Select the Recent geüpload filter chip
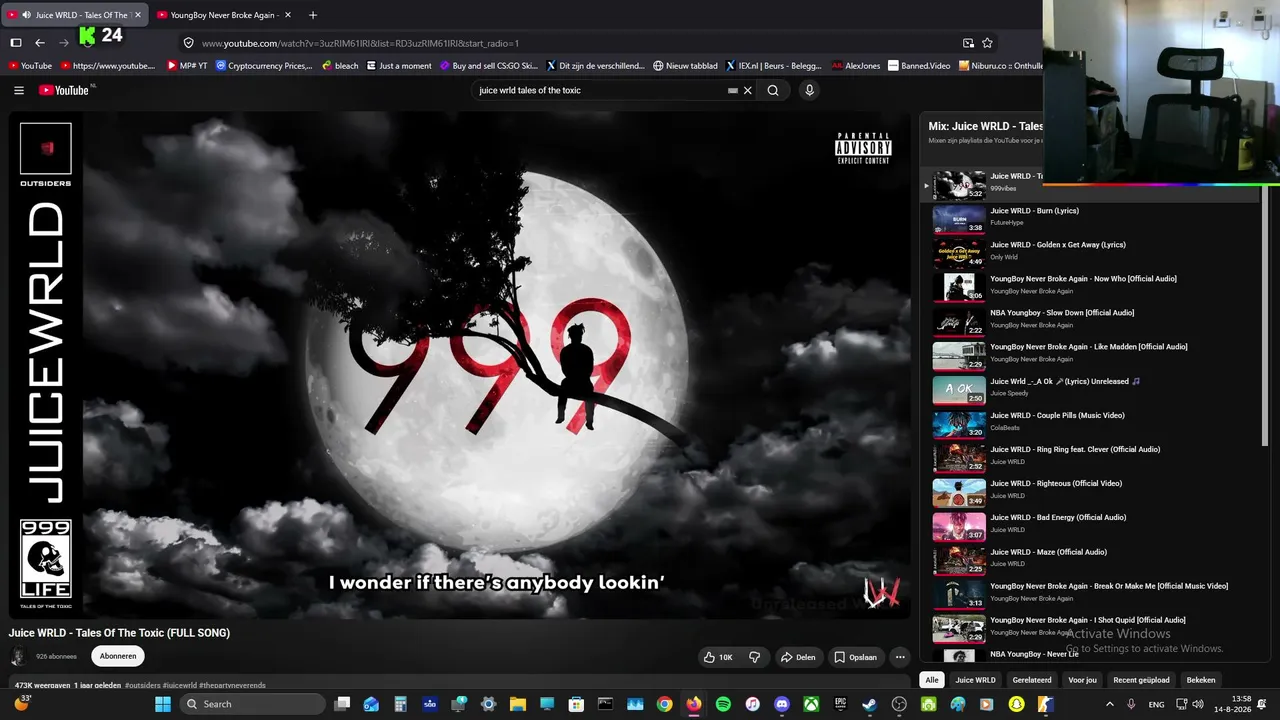 1141,680
